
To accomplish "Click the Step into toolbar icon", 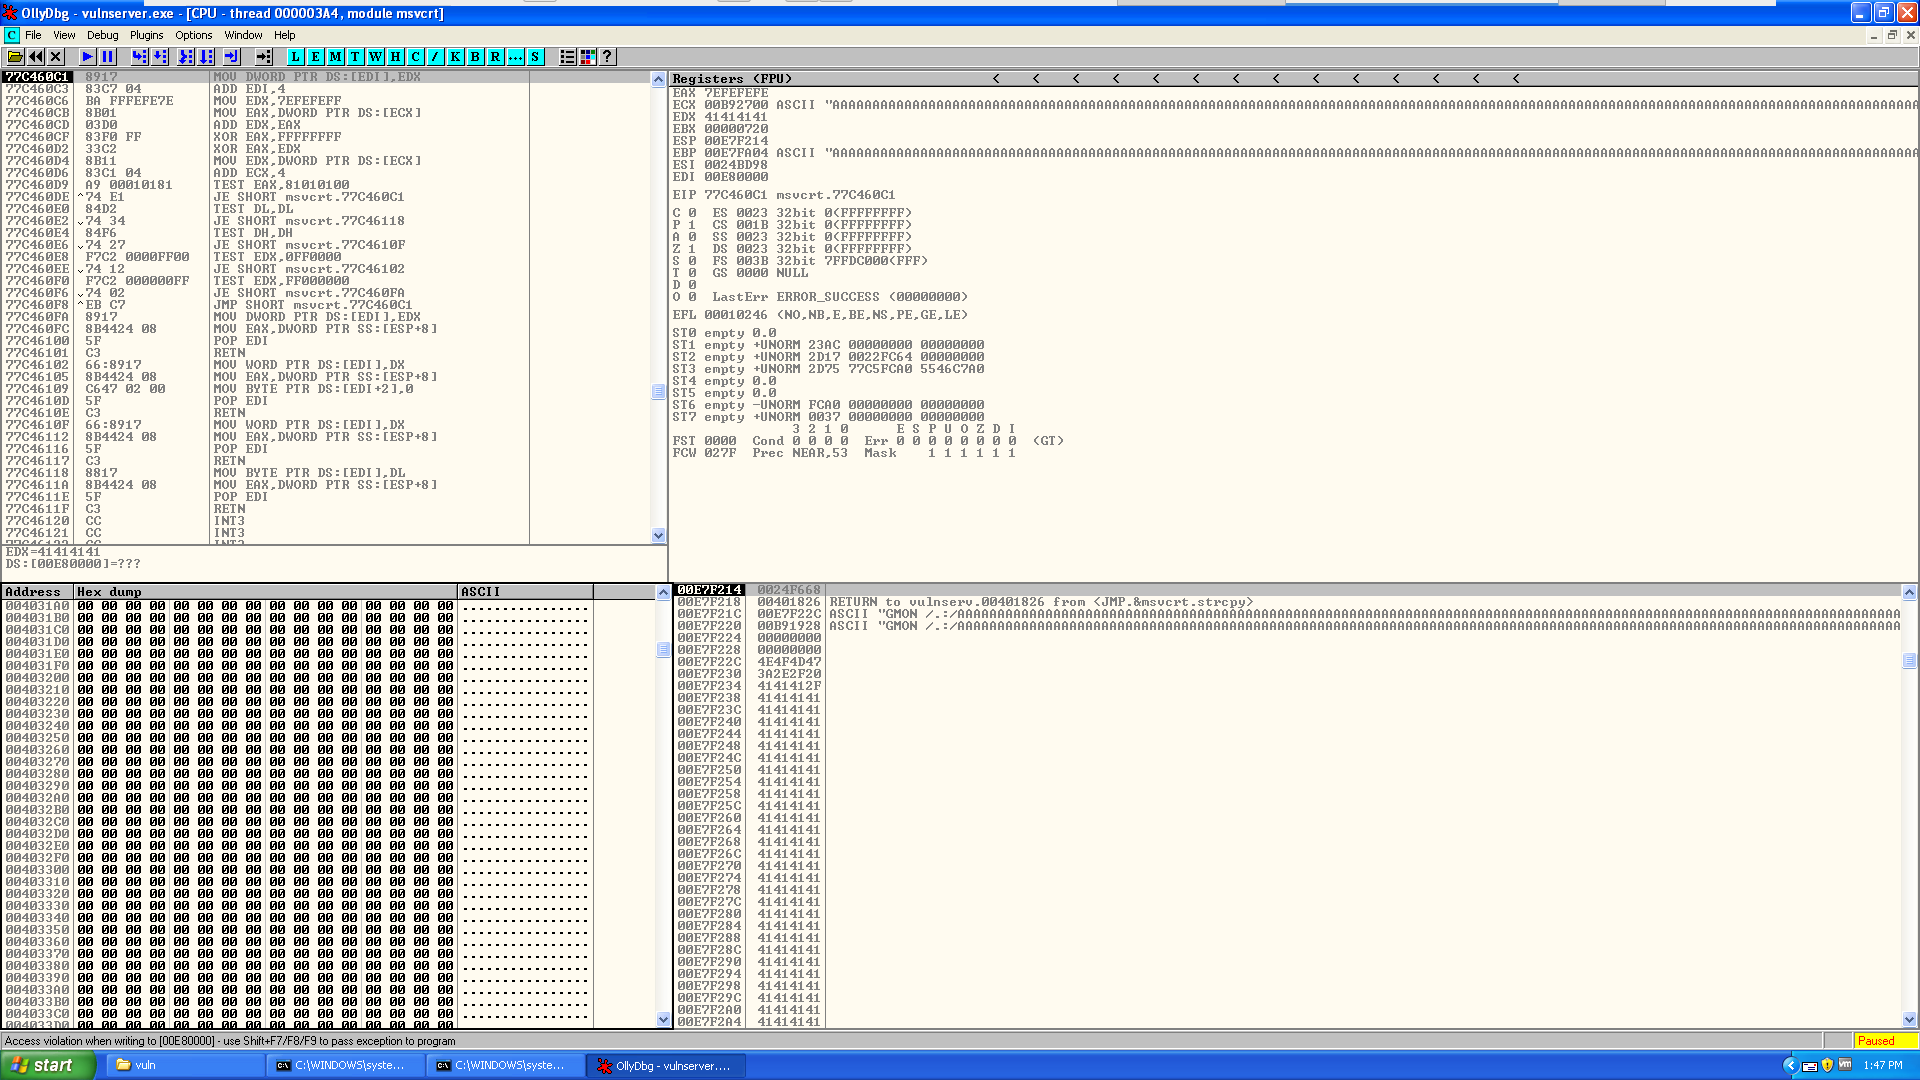I will (x=139, y=57).
